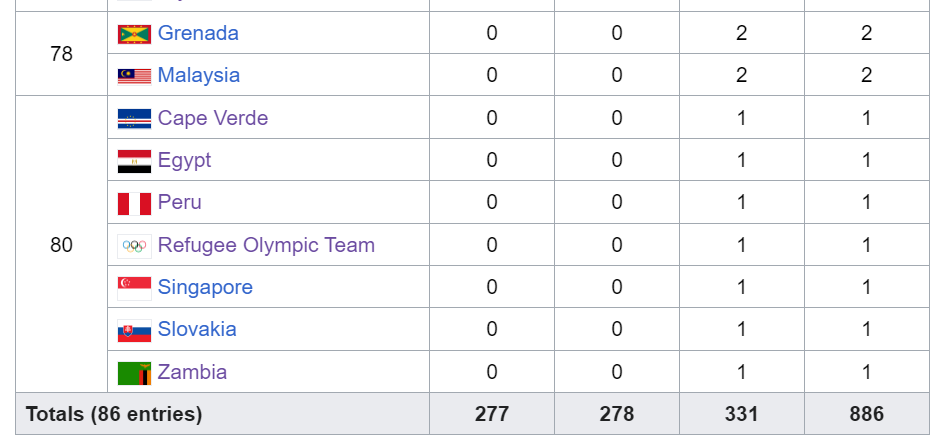Click the Zambia flag icon
This screenshot has width=938, height=446.
[x=134, y=373]
